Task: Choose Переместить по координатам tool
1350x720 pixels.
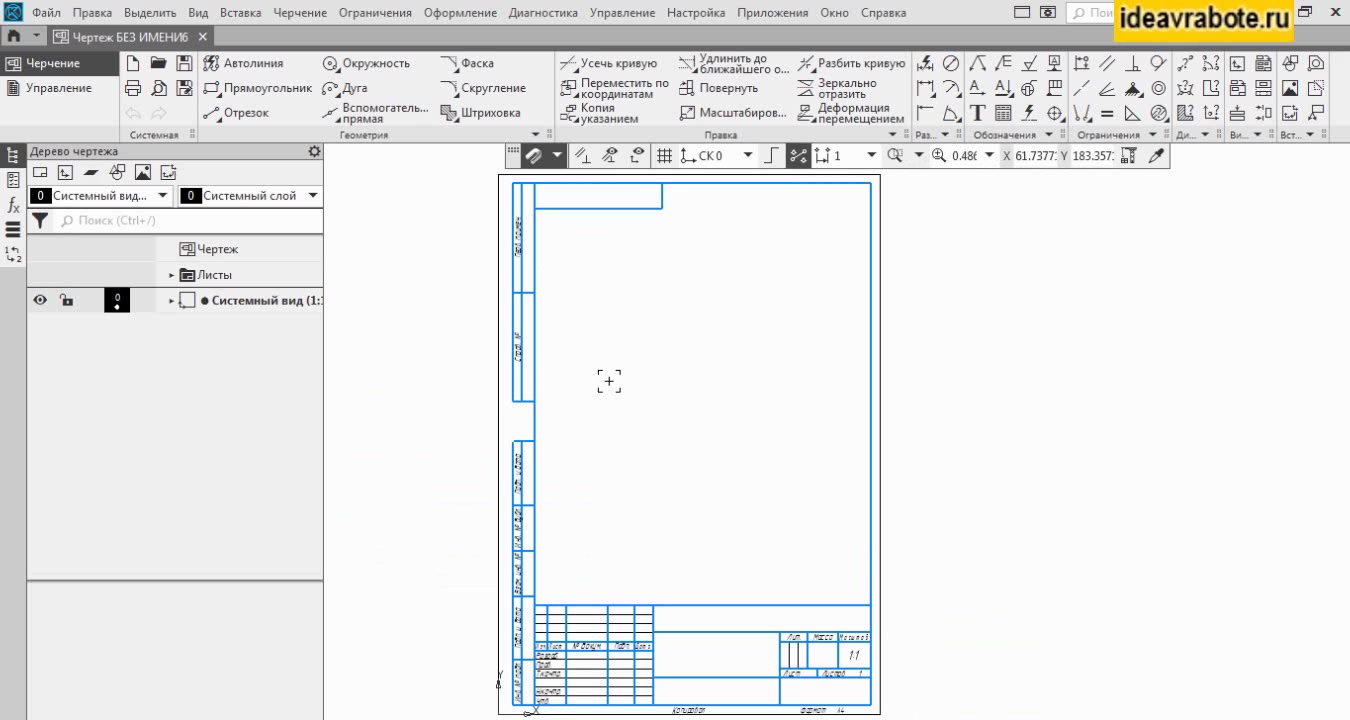Action: tap(615, 88)
